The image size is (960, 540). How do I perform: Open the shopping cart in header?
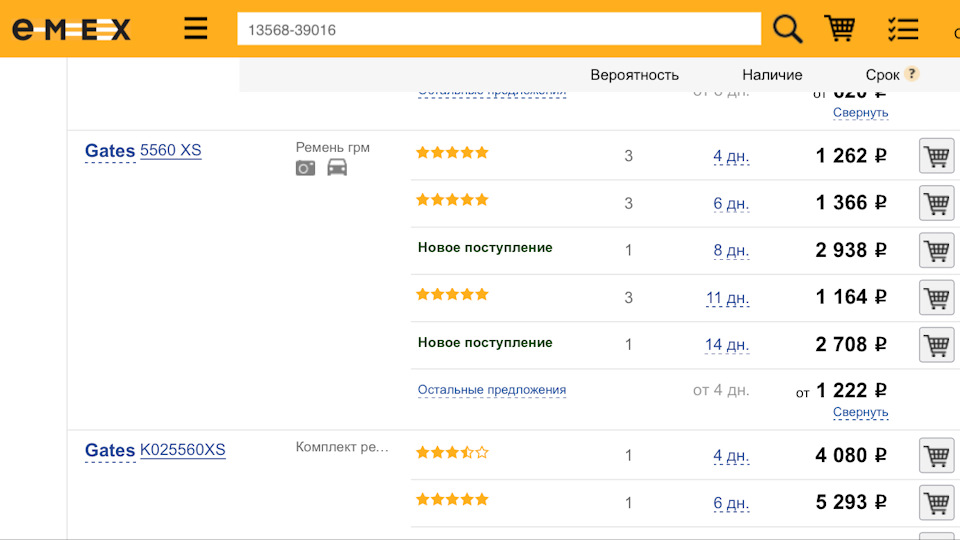pyautogui.click(x=839, y=29)
